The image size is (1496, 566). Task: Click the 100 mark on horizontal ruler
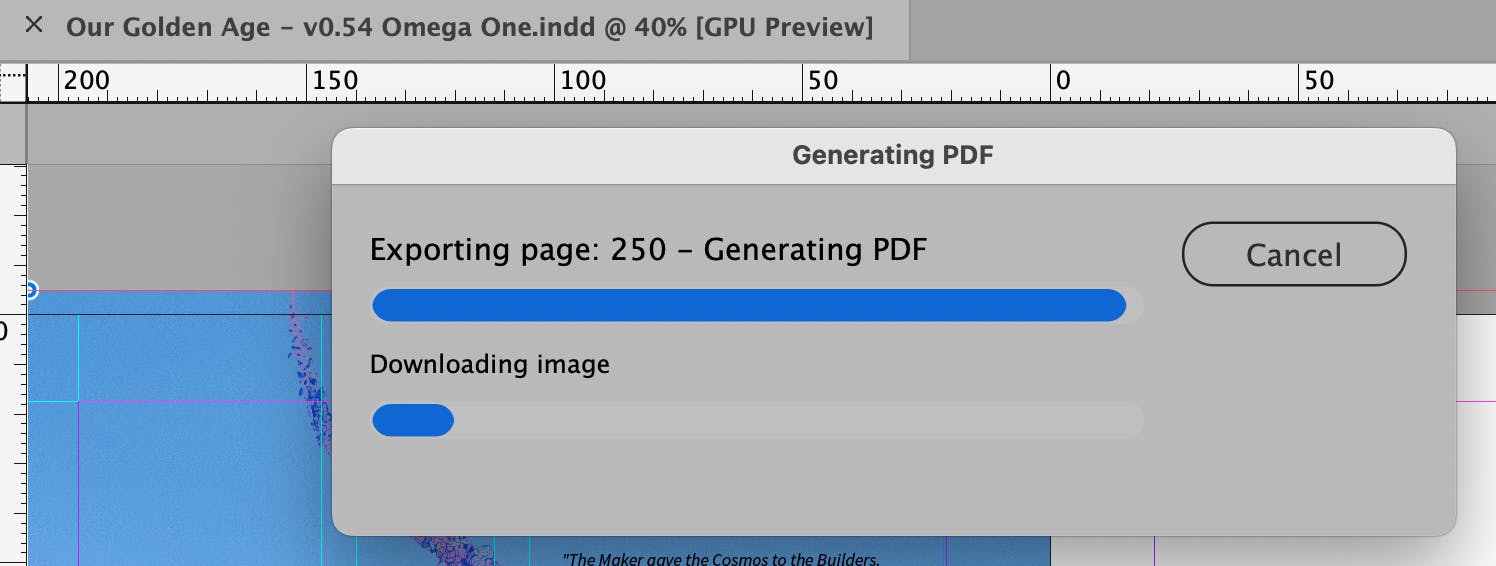tap(583, 81)
